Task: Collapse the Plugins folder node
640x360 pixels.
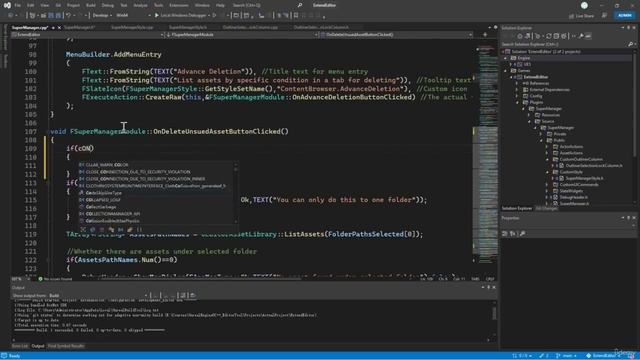Action: (x=517, y=102)
